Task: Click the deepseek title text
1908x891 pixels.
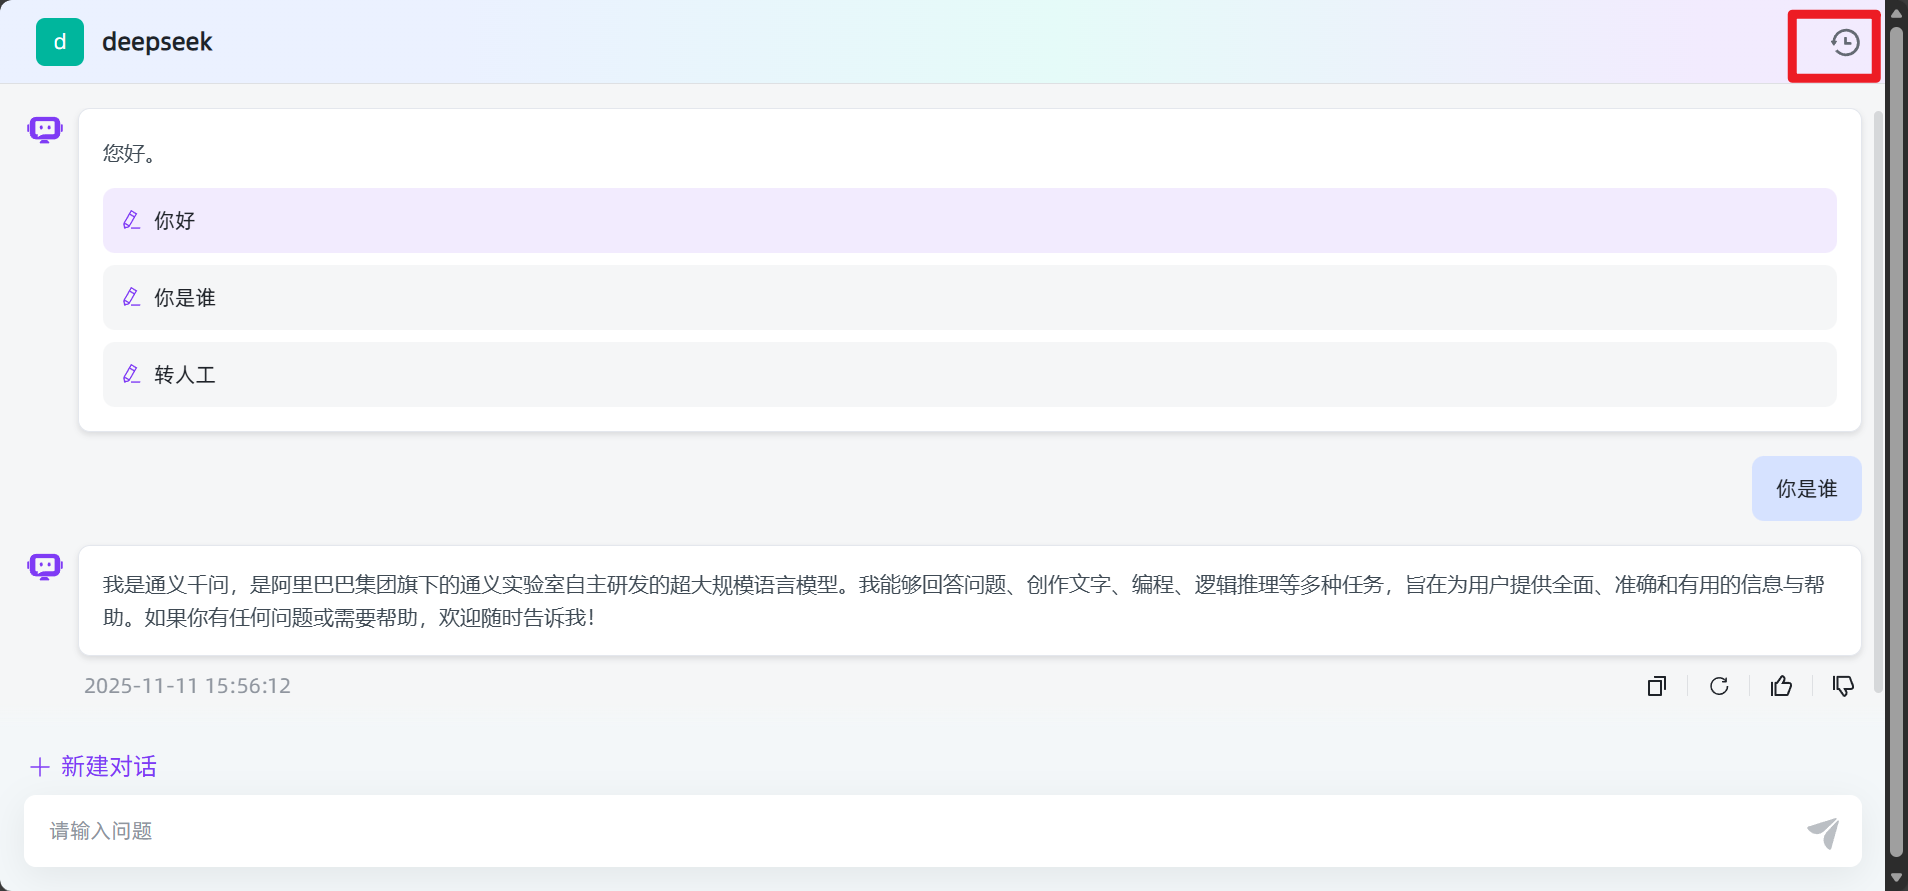Action: pyautogui.click(x=157, y=42)
